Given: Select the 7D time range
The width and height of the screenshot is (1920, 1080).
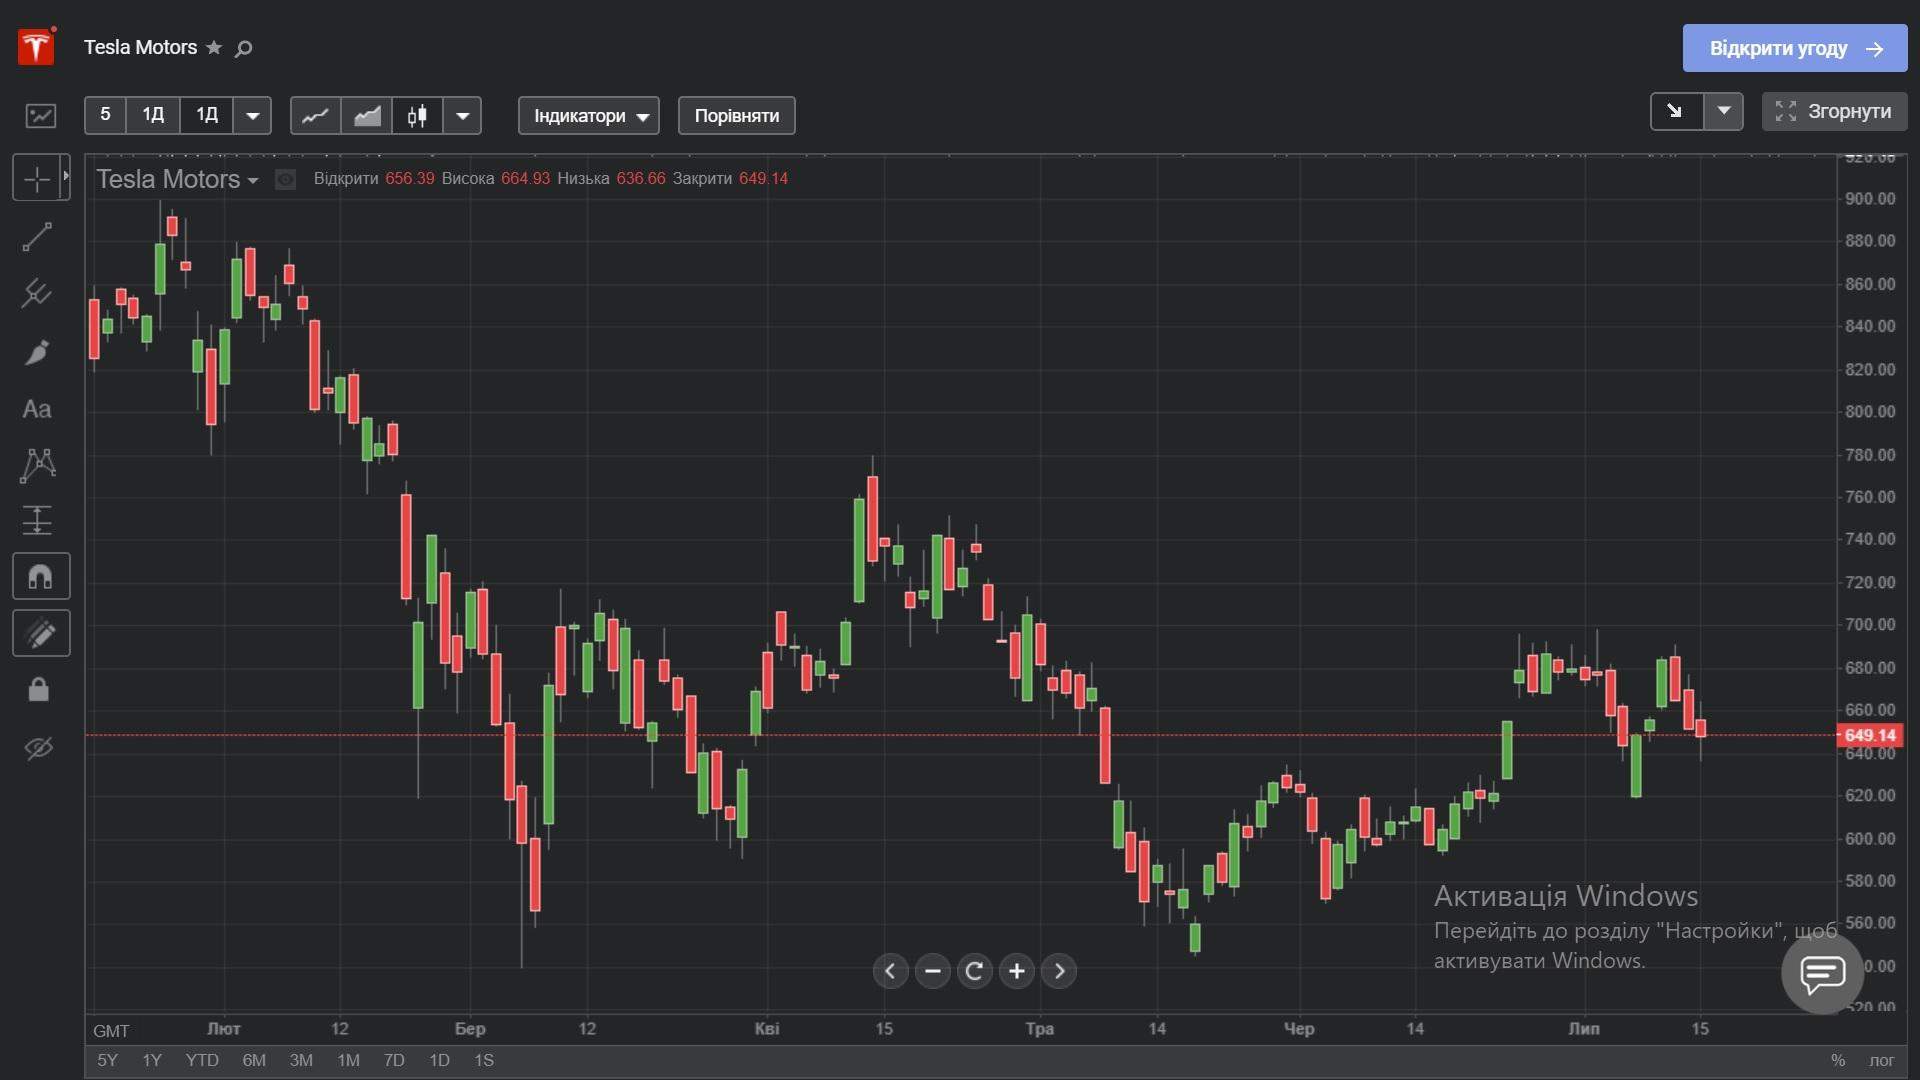Looking at the screenshot, I should (x=394, y=1060).
